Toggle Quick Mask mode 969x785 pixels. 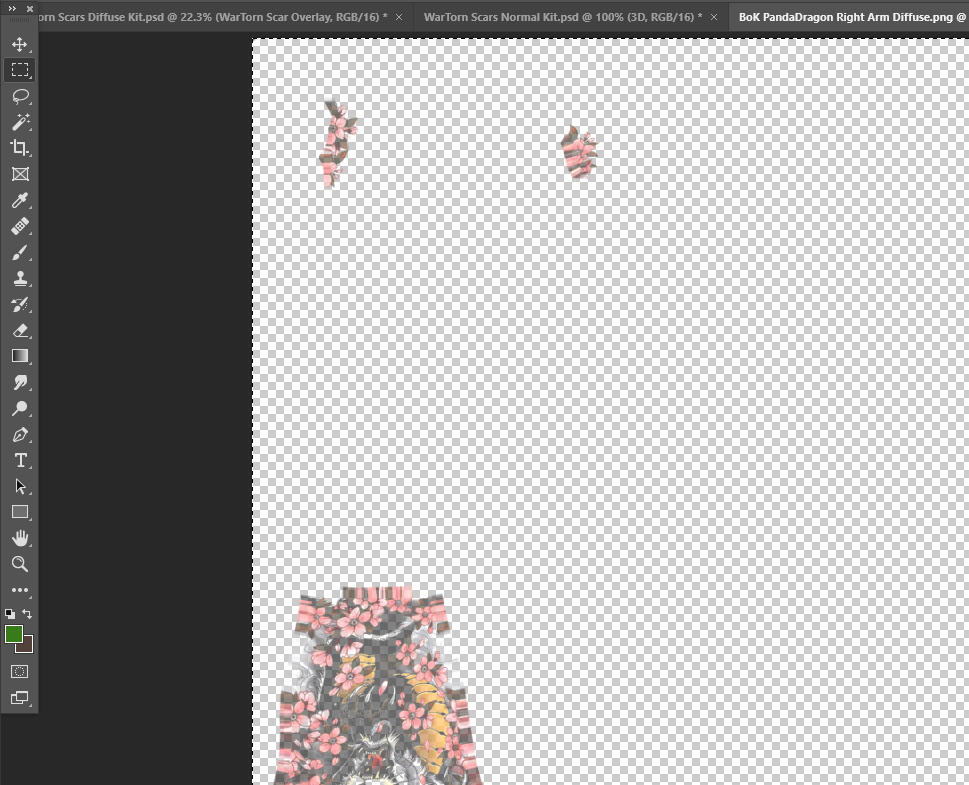20,671
